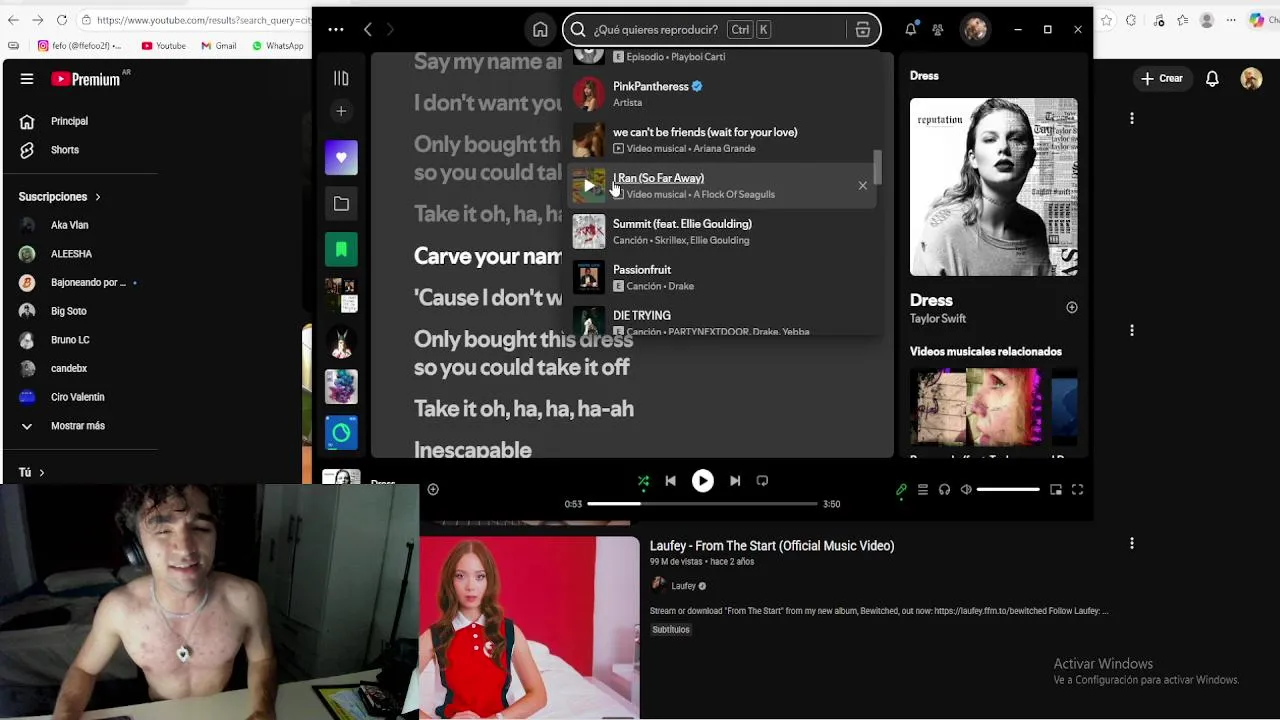Reload the browser page
Viewport: 1280px width, 720px height.
[62, 20]
